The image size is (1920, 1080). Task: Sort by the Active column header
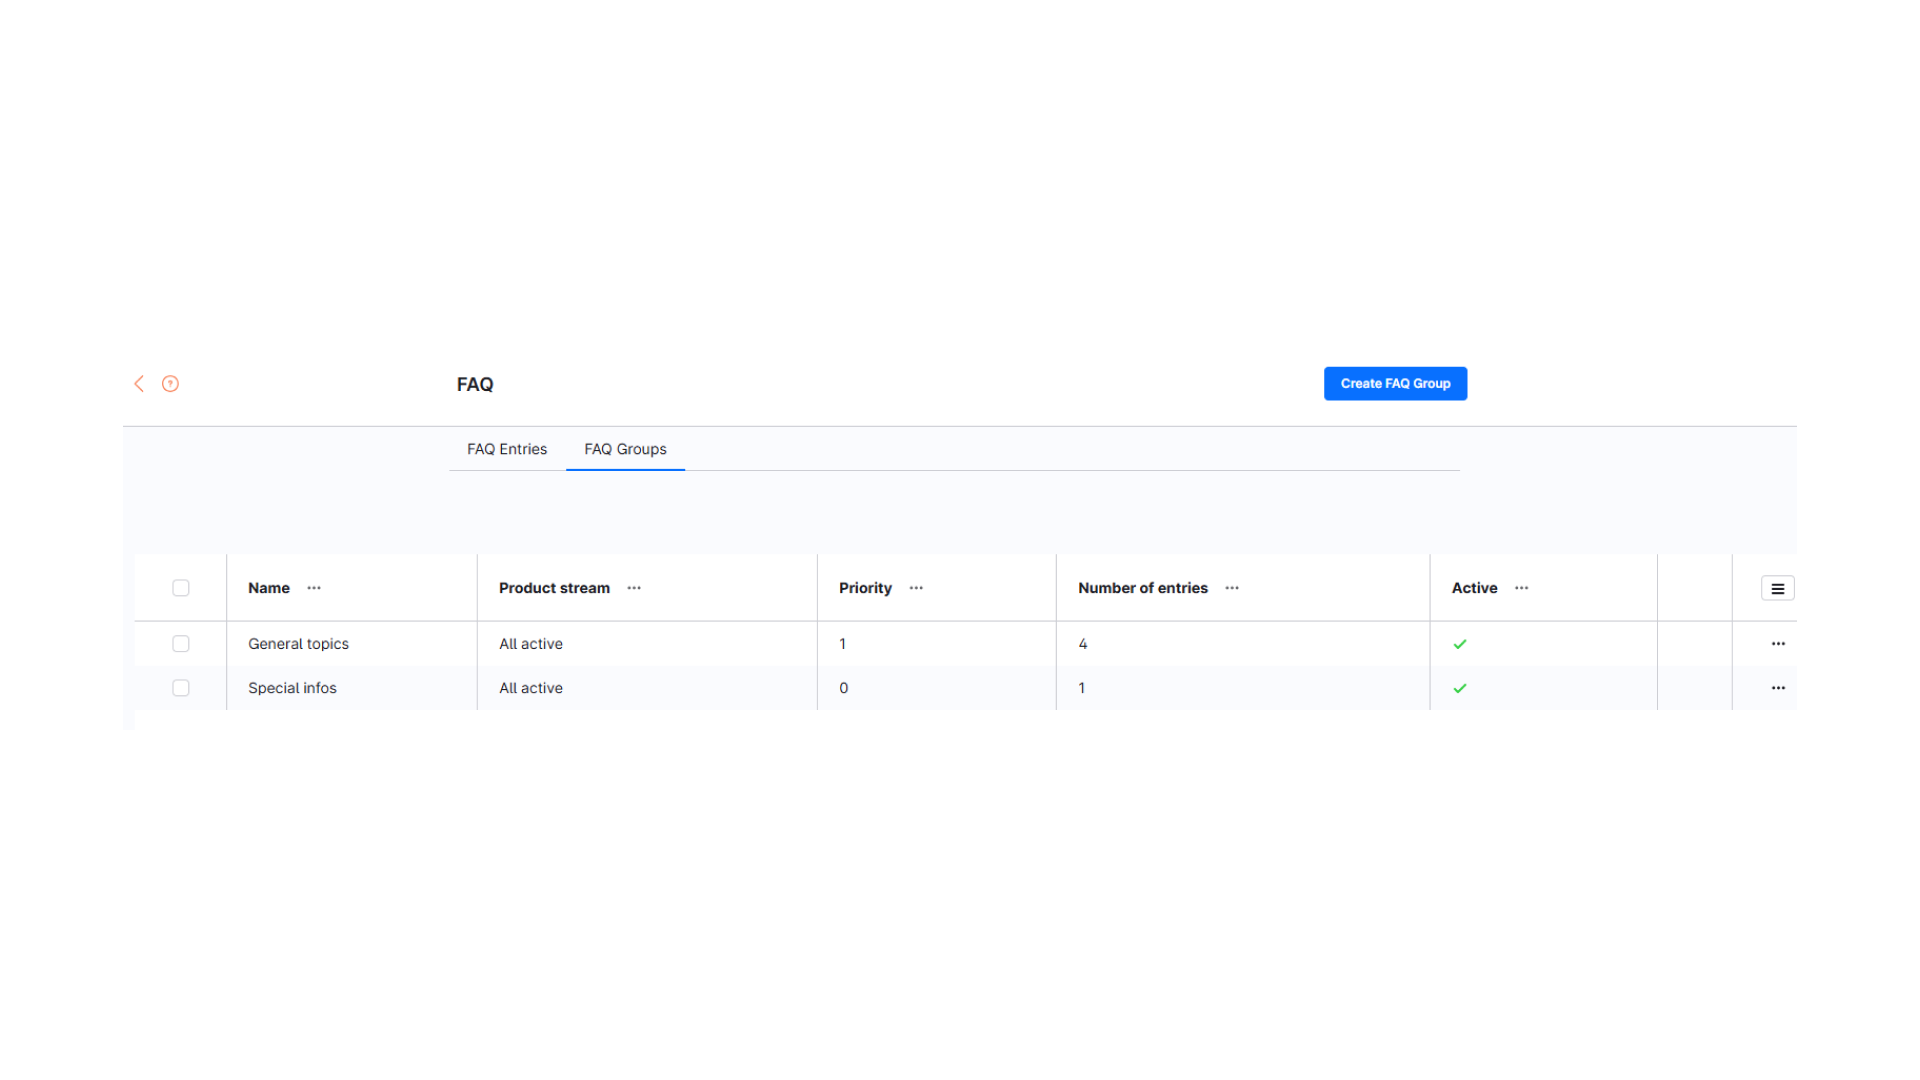(x=1474, y=588)
